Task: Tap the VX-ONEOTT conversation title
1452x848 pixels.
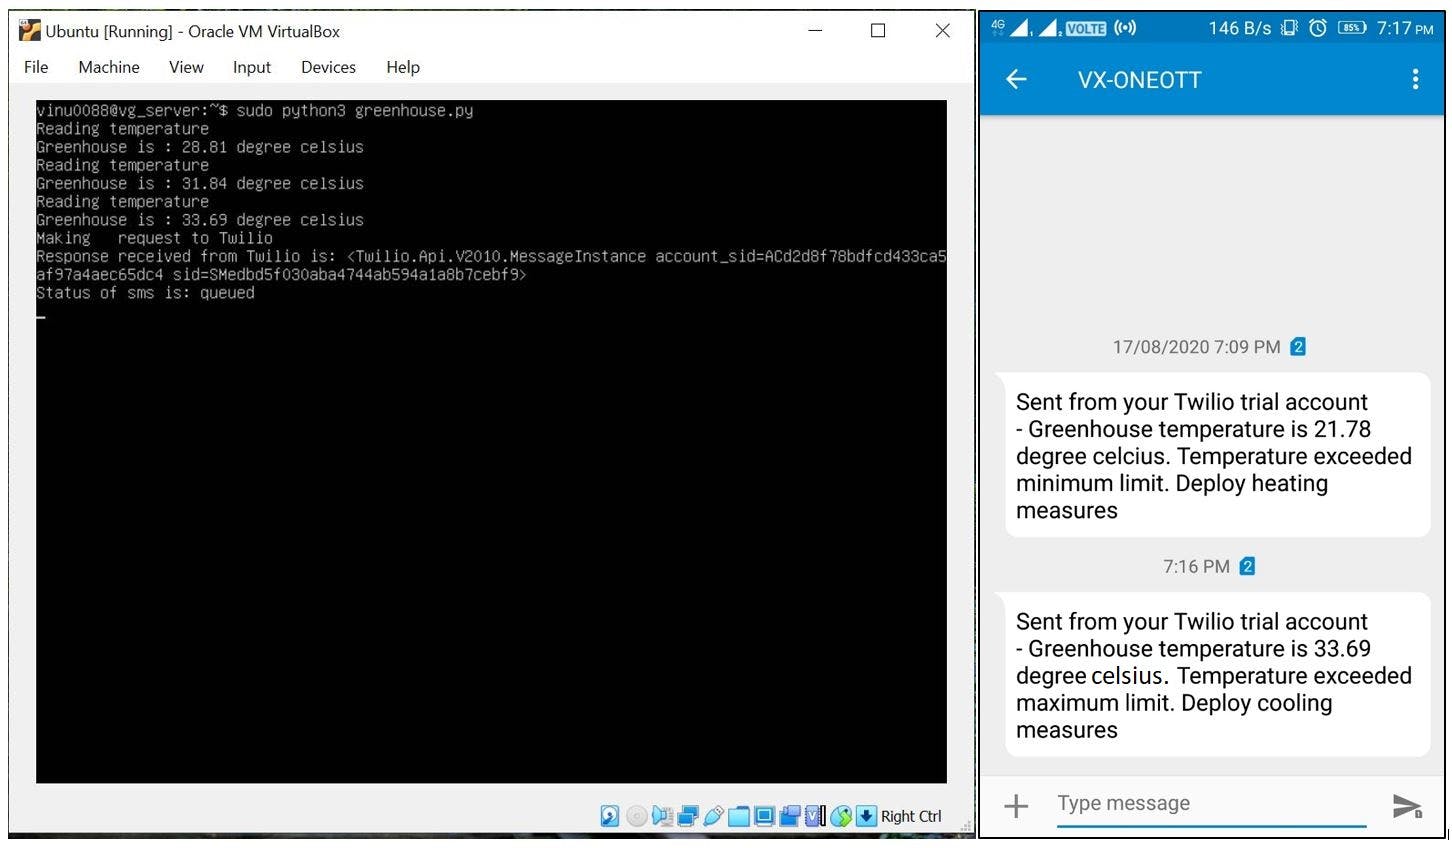Action: pos(1139,80)
